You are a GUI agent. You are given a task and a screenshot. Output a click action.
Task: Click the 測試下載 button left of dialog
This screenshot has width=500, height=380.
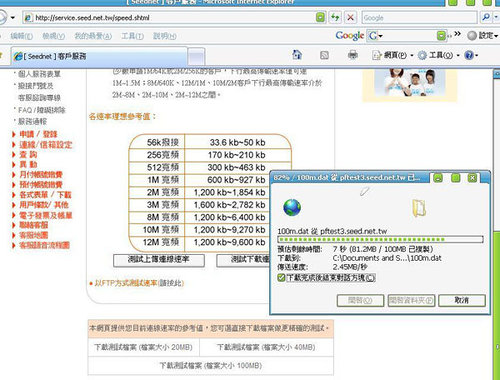point(243,260)
